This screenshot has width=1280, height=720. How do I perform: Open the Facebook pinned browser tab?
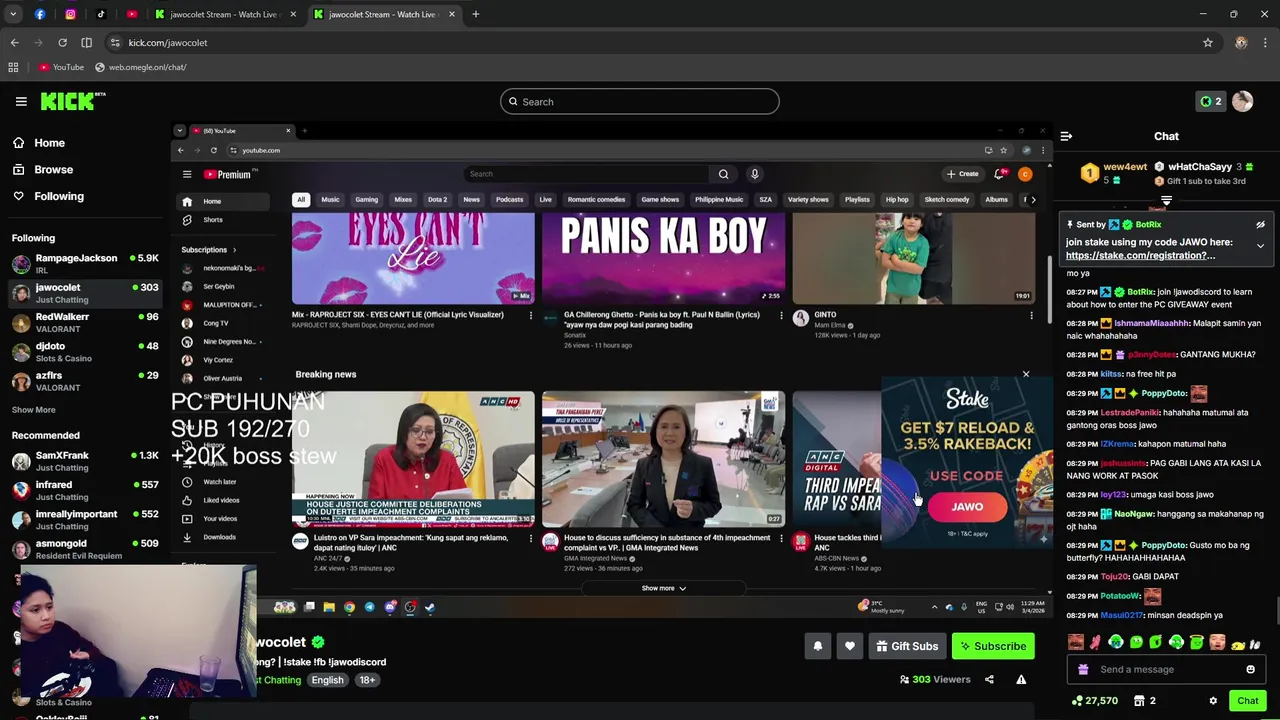(40, 14)
